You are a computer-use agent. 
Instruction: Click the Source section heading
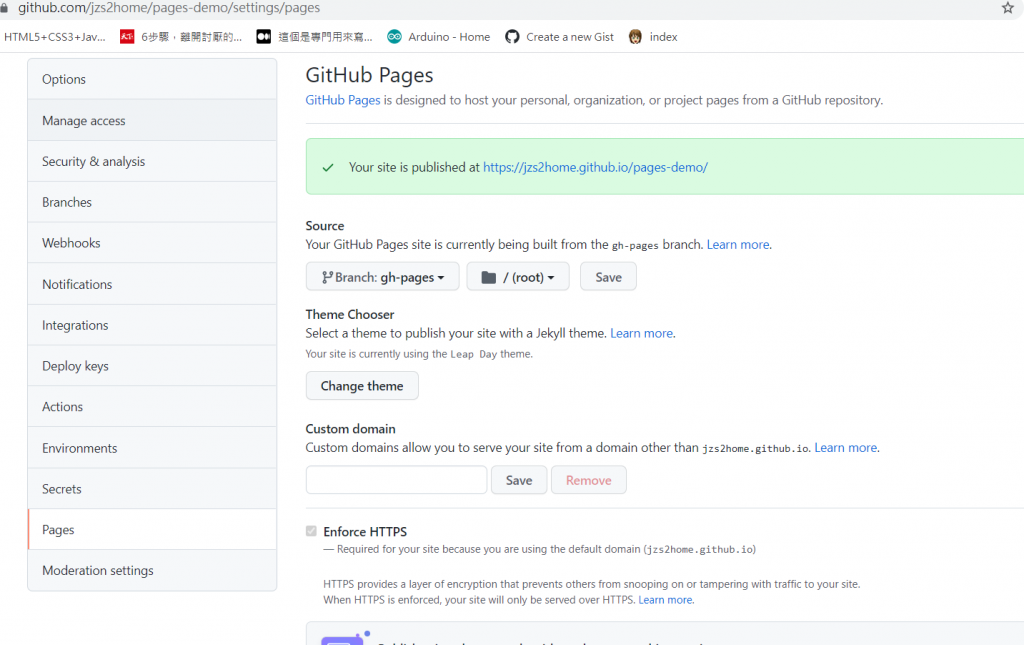(x=325, y=225)
